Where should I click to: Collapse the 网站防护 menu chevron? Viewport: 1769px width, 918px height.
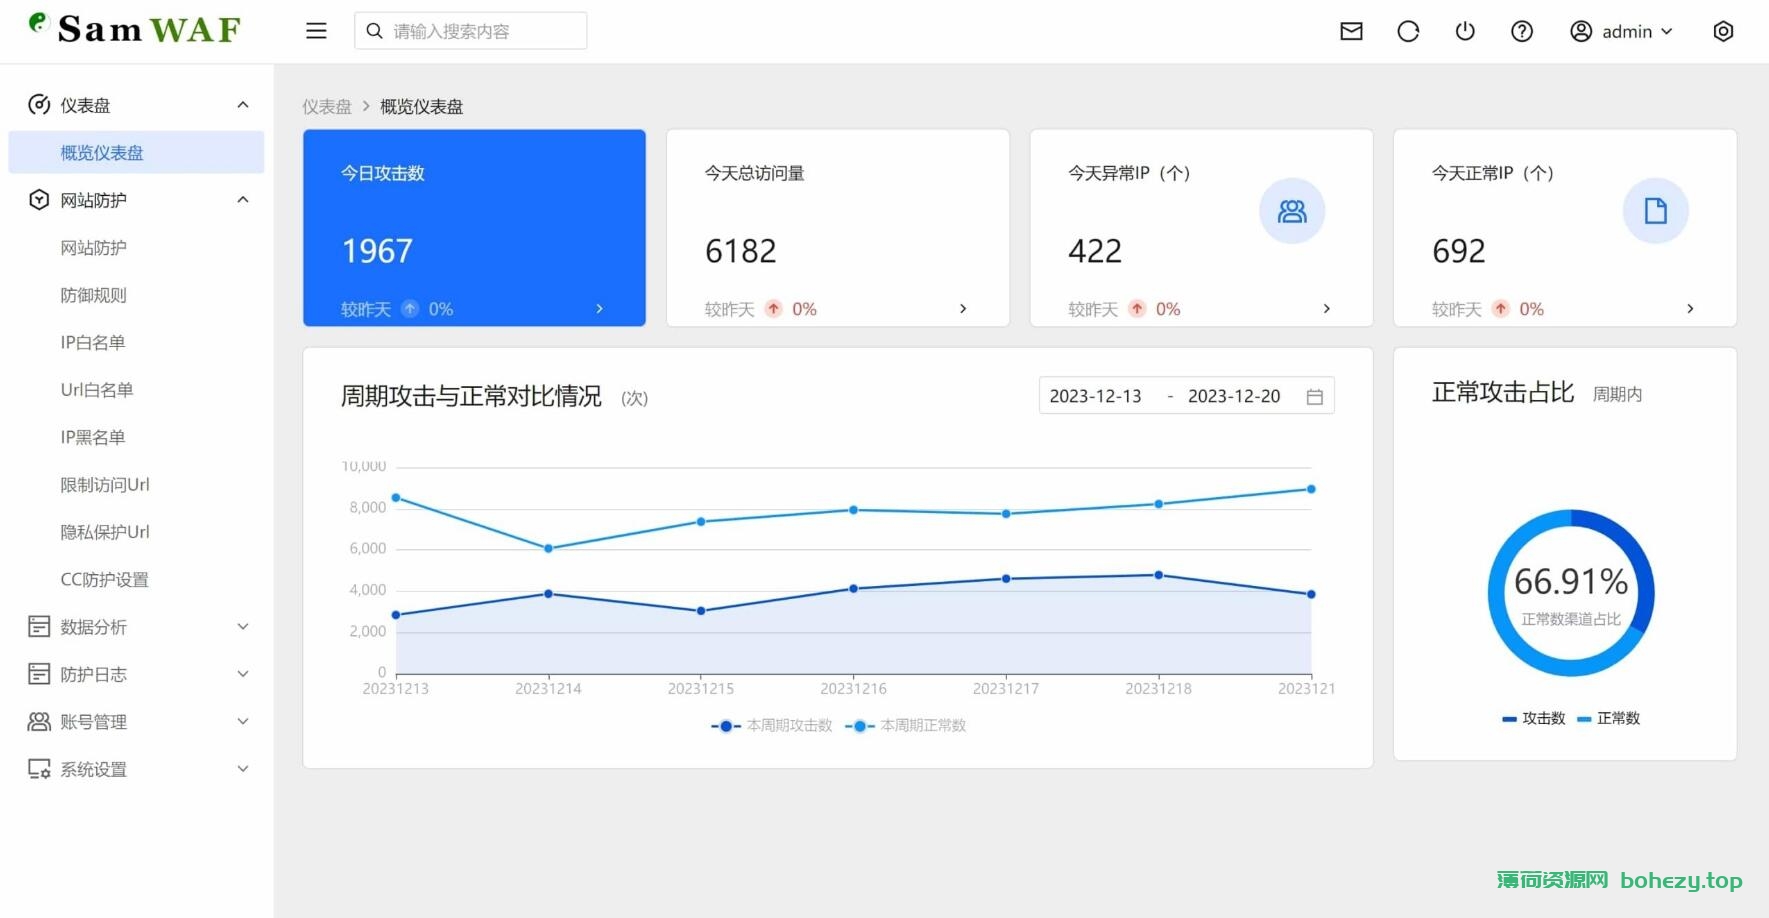coord(242,200)
